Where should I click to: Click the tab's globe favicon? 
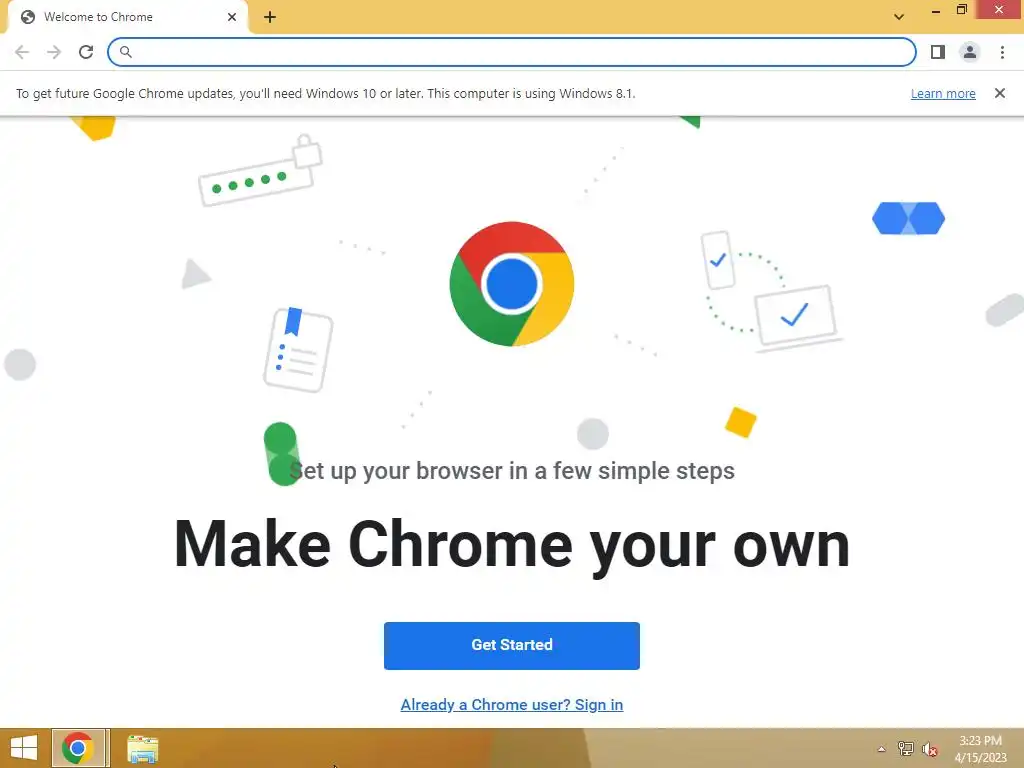[28, 17]
